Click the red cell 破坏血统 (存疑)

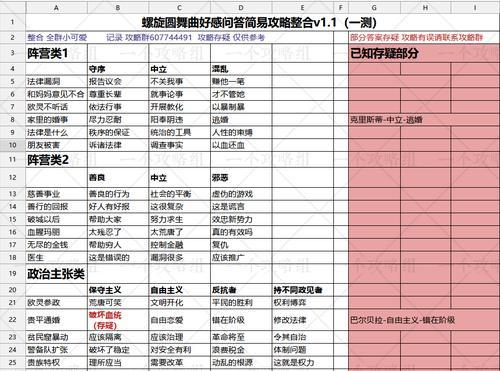[x=118, y=320]
